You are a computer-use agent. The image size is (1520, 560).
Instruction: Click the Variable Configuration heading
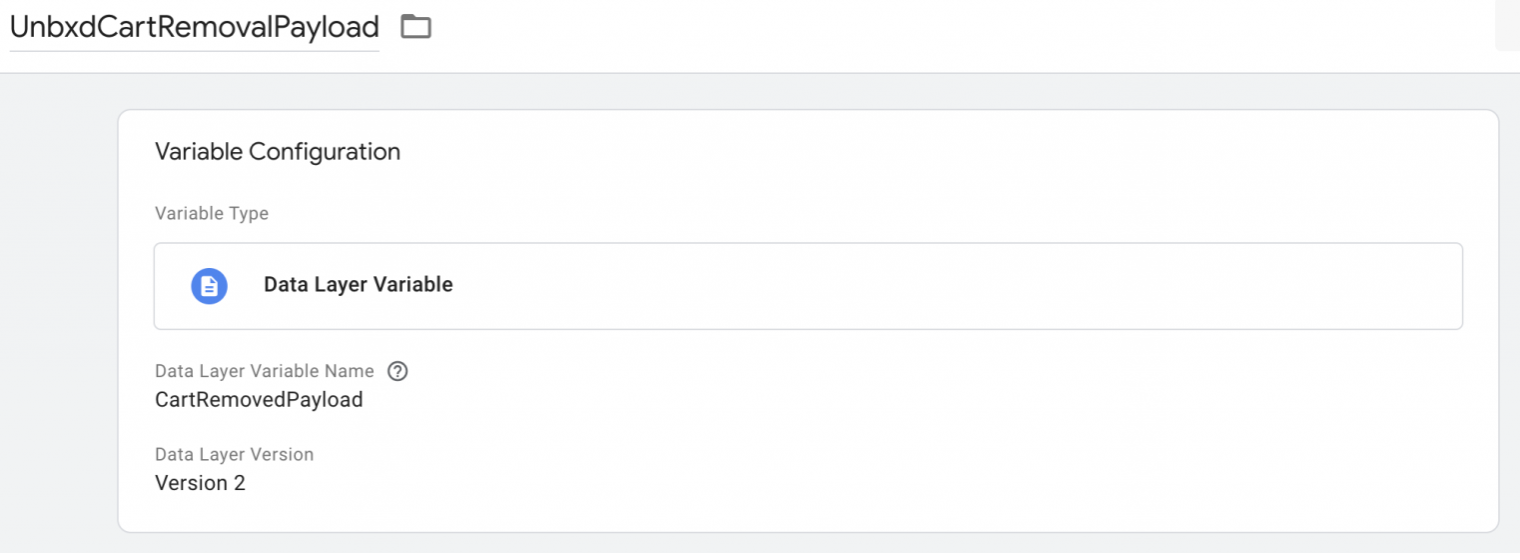(x=278, y=152)
